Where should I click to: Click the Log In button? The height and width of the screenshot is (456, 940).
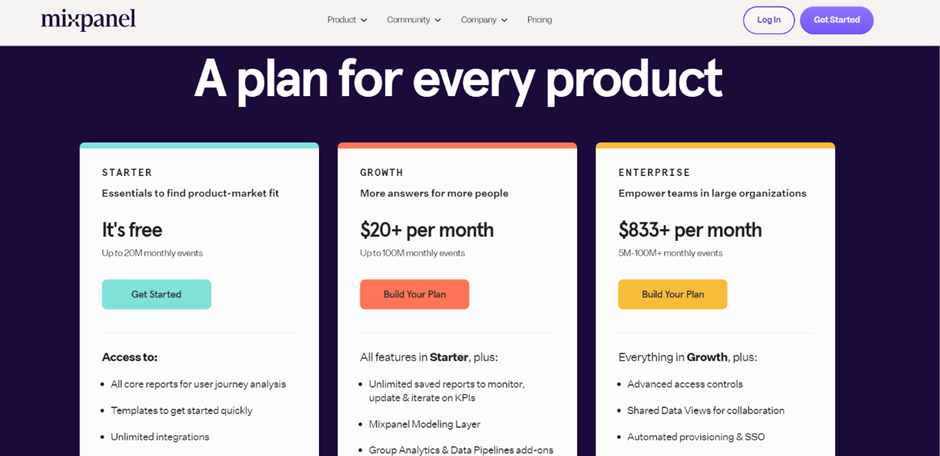(769, 20)
